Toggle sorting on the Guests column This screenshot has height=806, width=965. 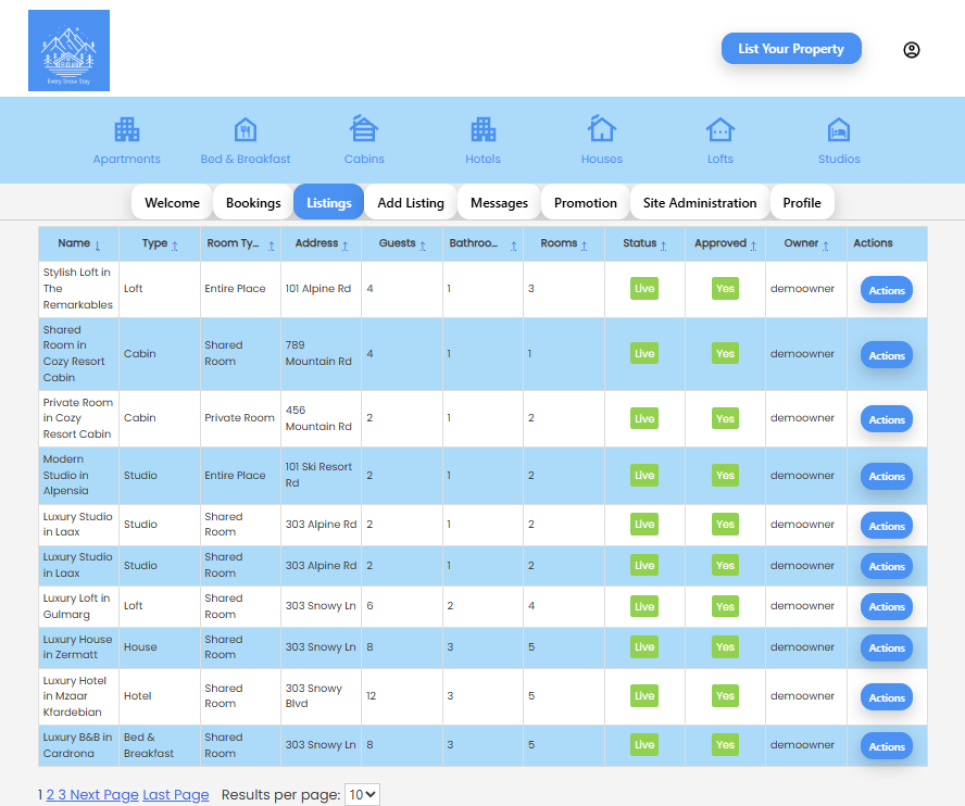click(x=402, y=243)
